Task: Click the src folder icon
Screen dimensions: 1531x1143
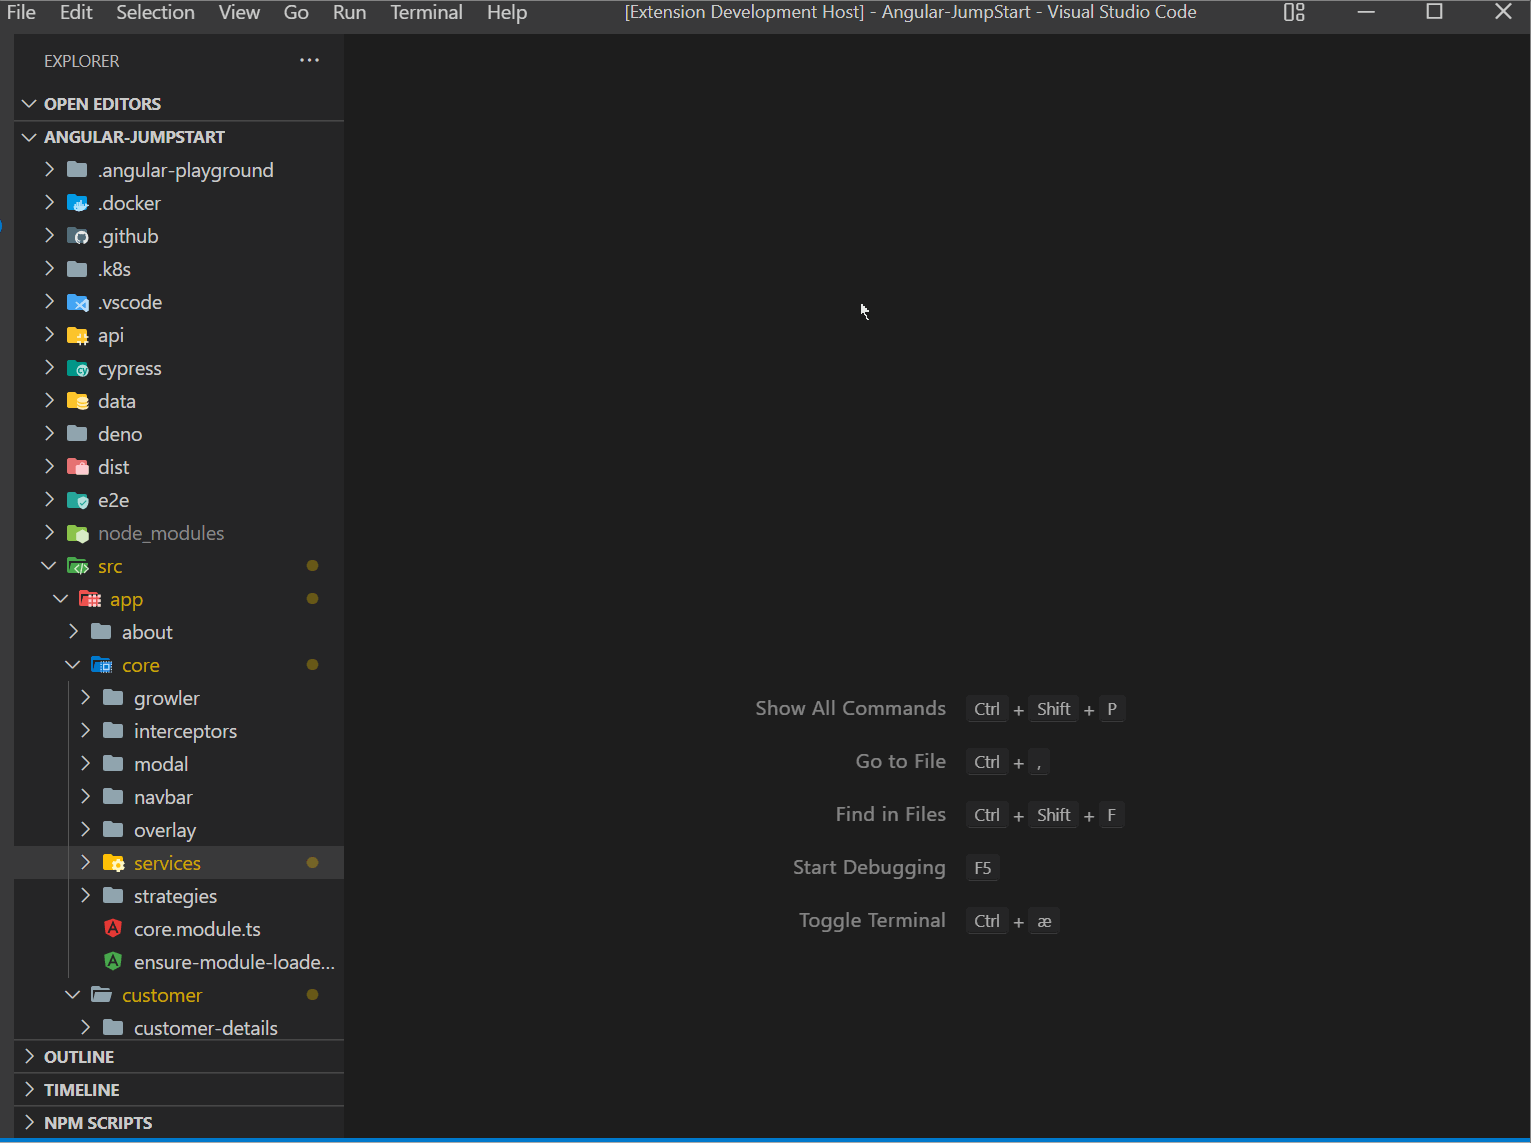Action: pyautogui.click(x=77, y=566)
